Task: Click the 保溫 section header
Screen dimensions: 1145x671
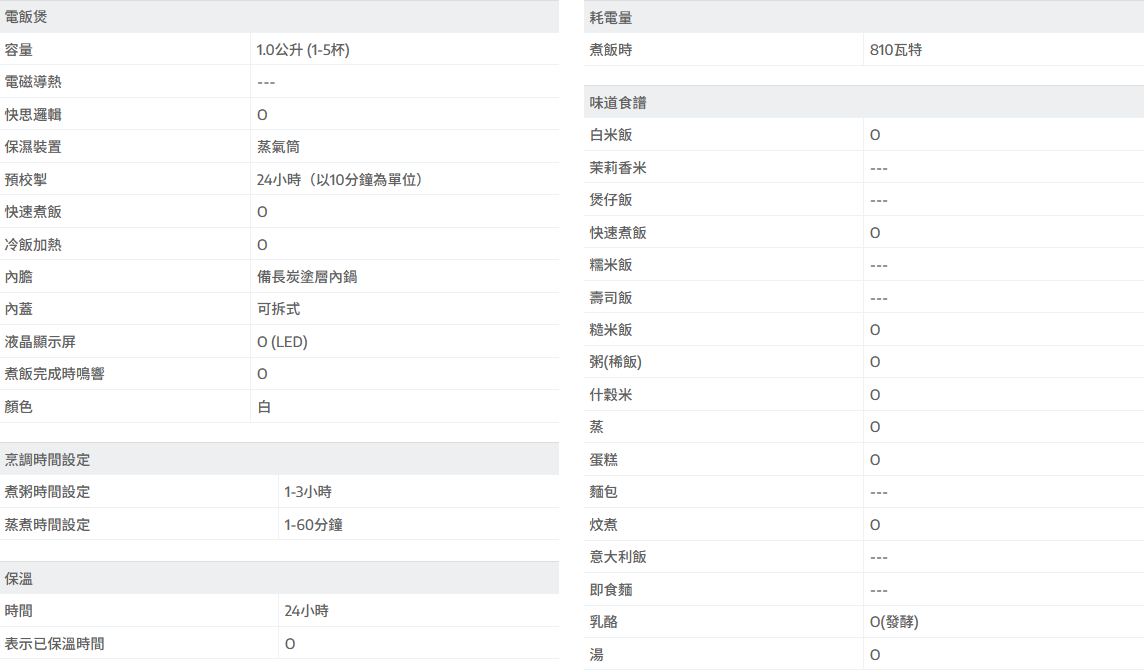Action: tap(19, 579)
